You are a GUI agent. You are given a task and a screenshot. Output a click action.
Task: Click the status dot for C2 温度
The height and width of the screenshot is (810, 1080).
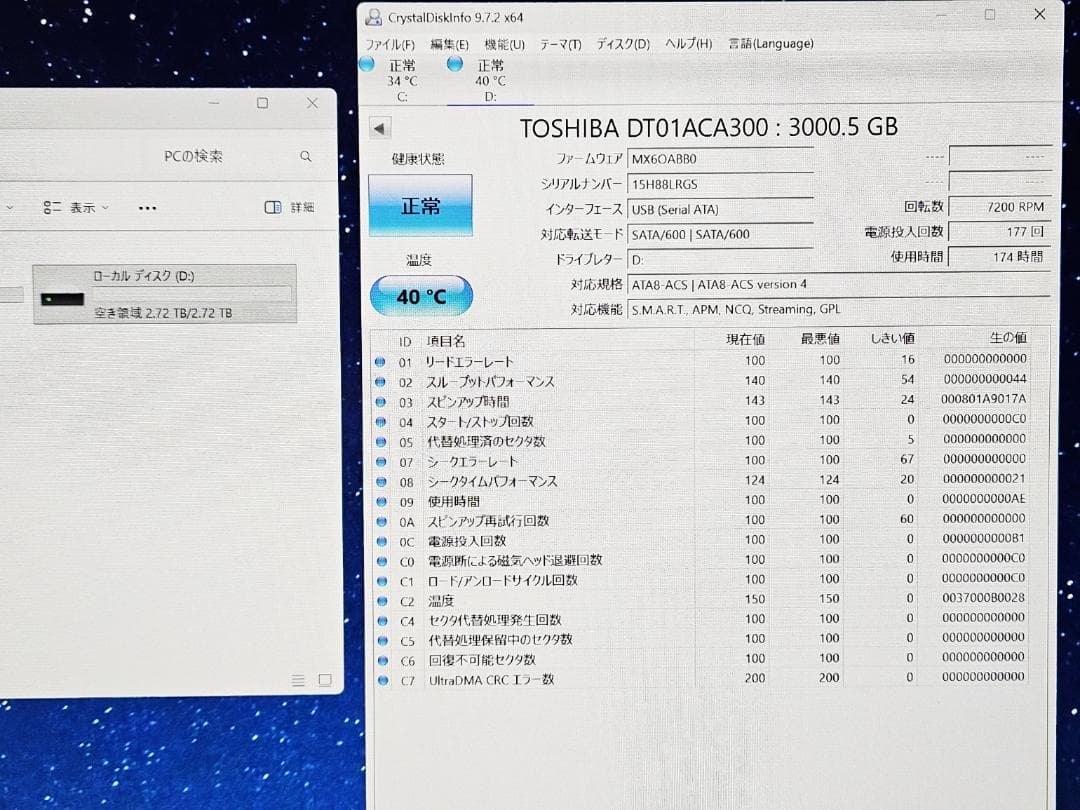(x=382, y=601)
